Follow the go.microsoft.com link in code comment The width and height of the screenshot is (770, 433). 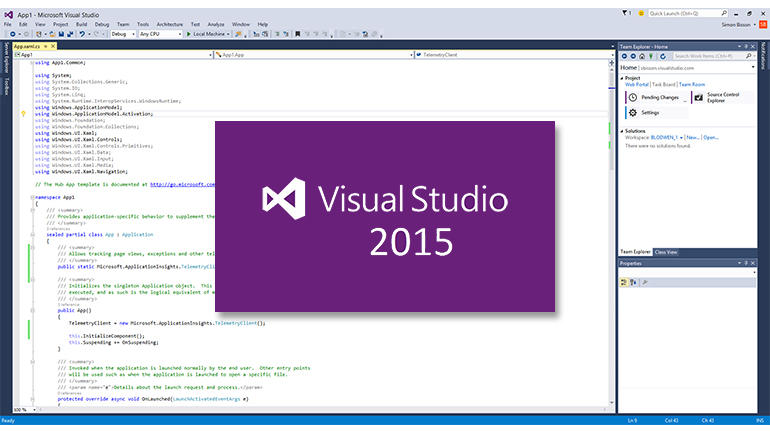coord(183,185)
